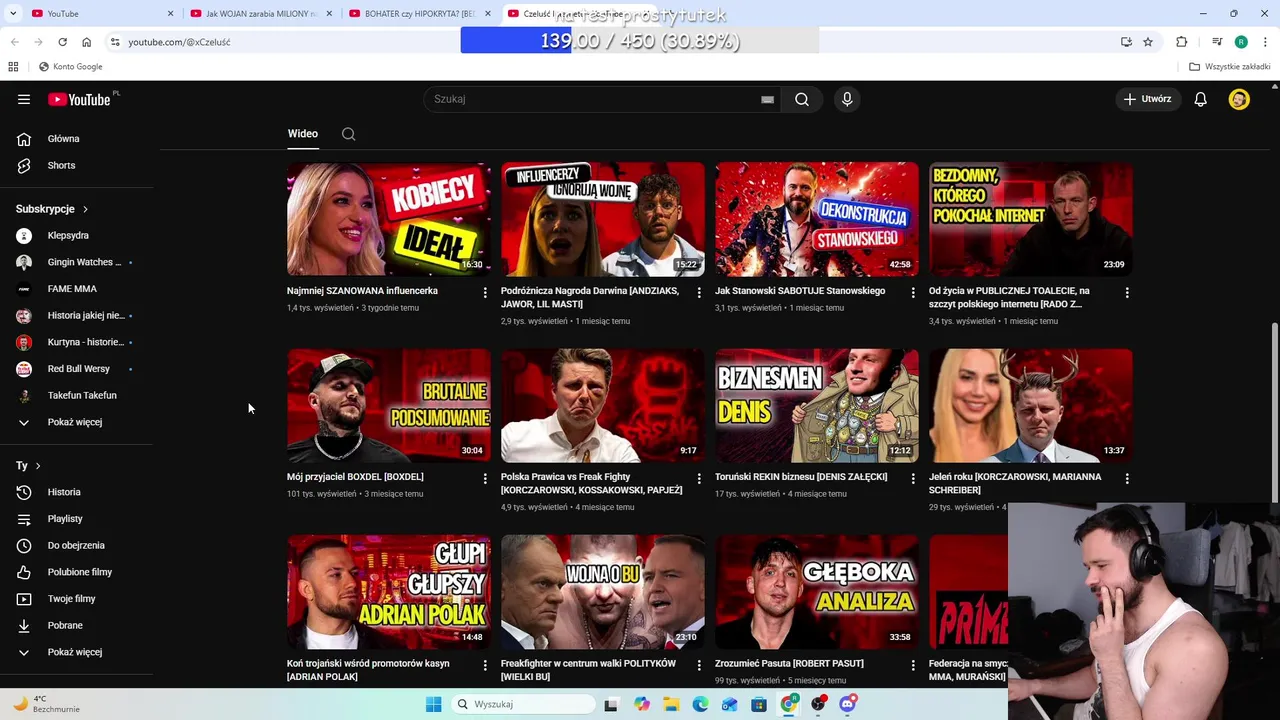The image size is (1280, 720).
Task: Open the YouTube hamburger guide menu
Action: (x=24, y=99)
